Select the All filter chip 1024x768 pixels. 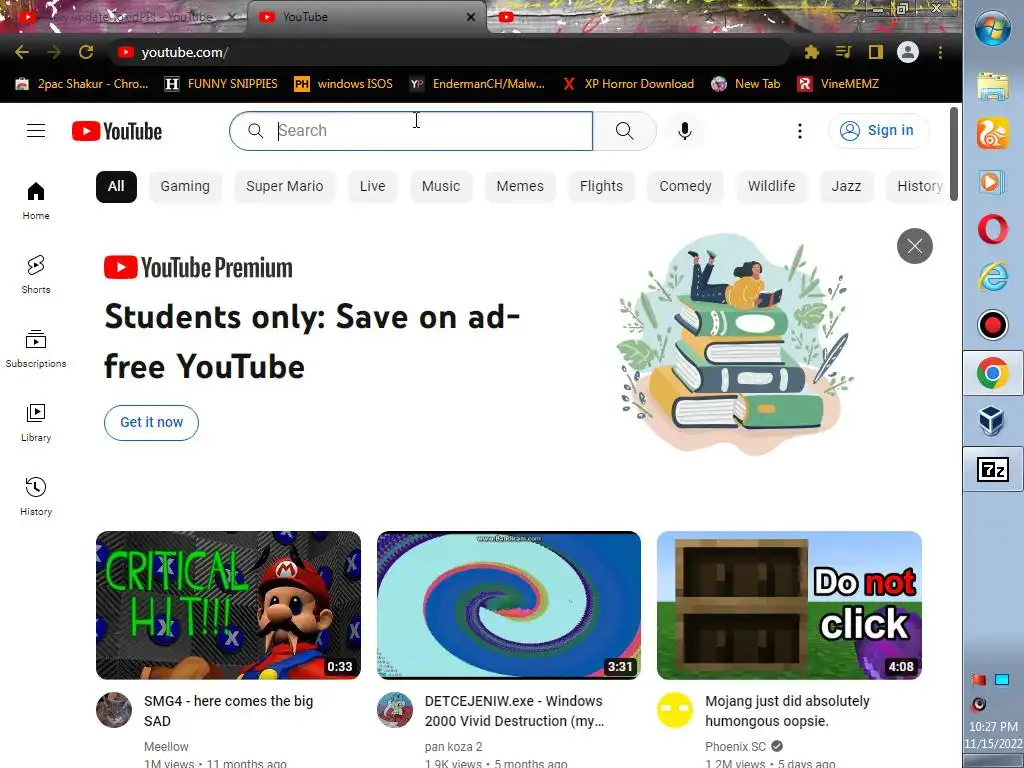coord(116,187)
